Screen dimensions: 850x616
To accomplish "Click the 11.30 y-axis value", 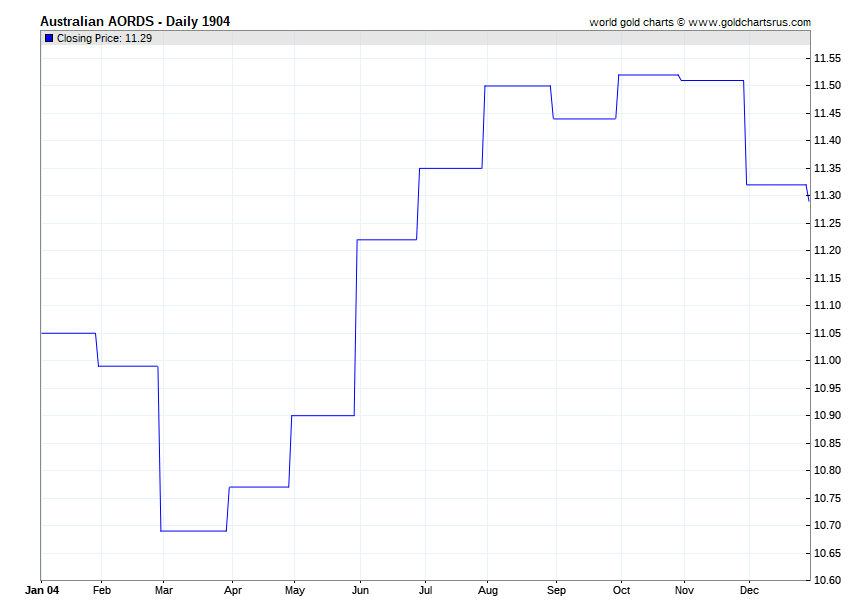I will 827,195.
